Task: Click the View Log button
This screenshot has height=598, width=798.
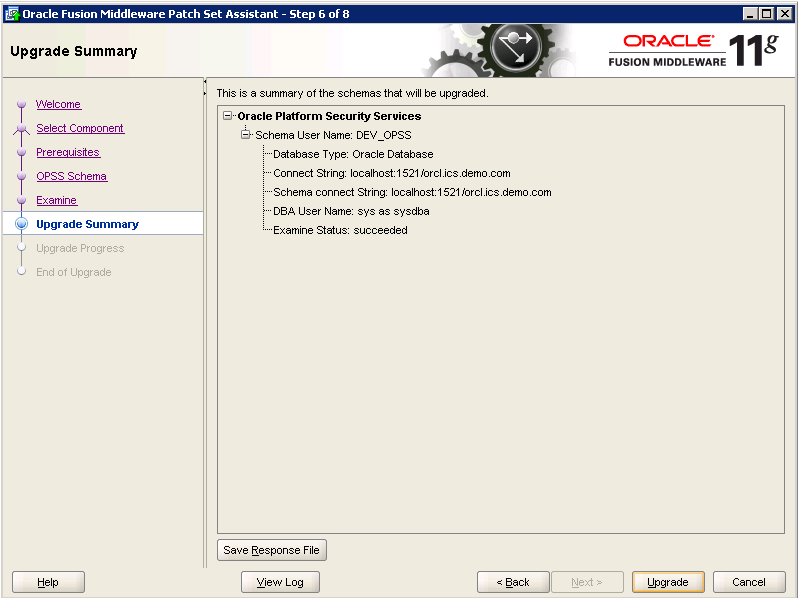Action: (x=280, y=582)
